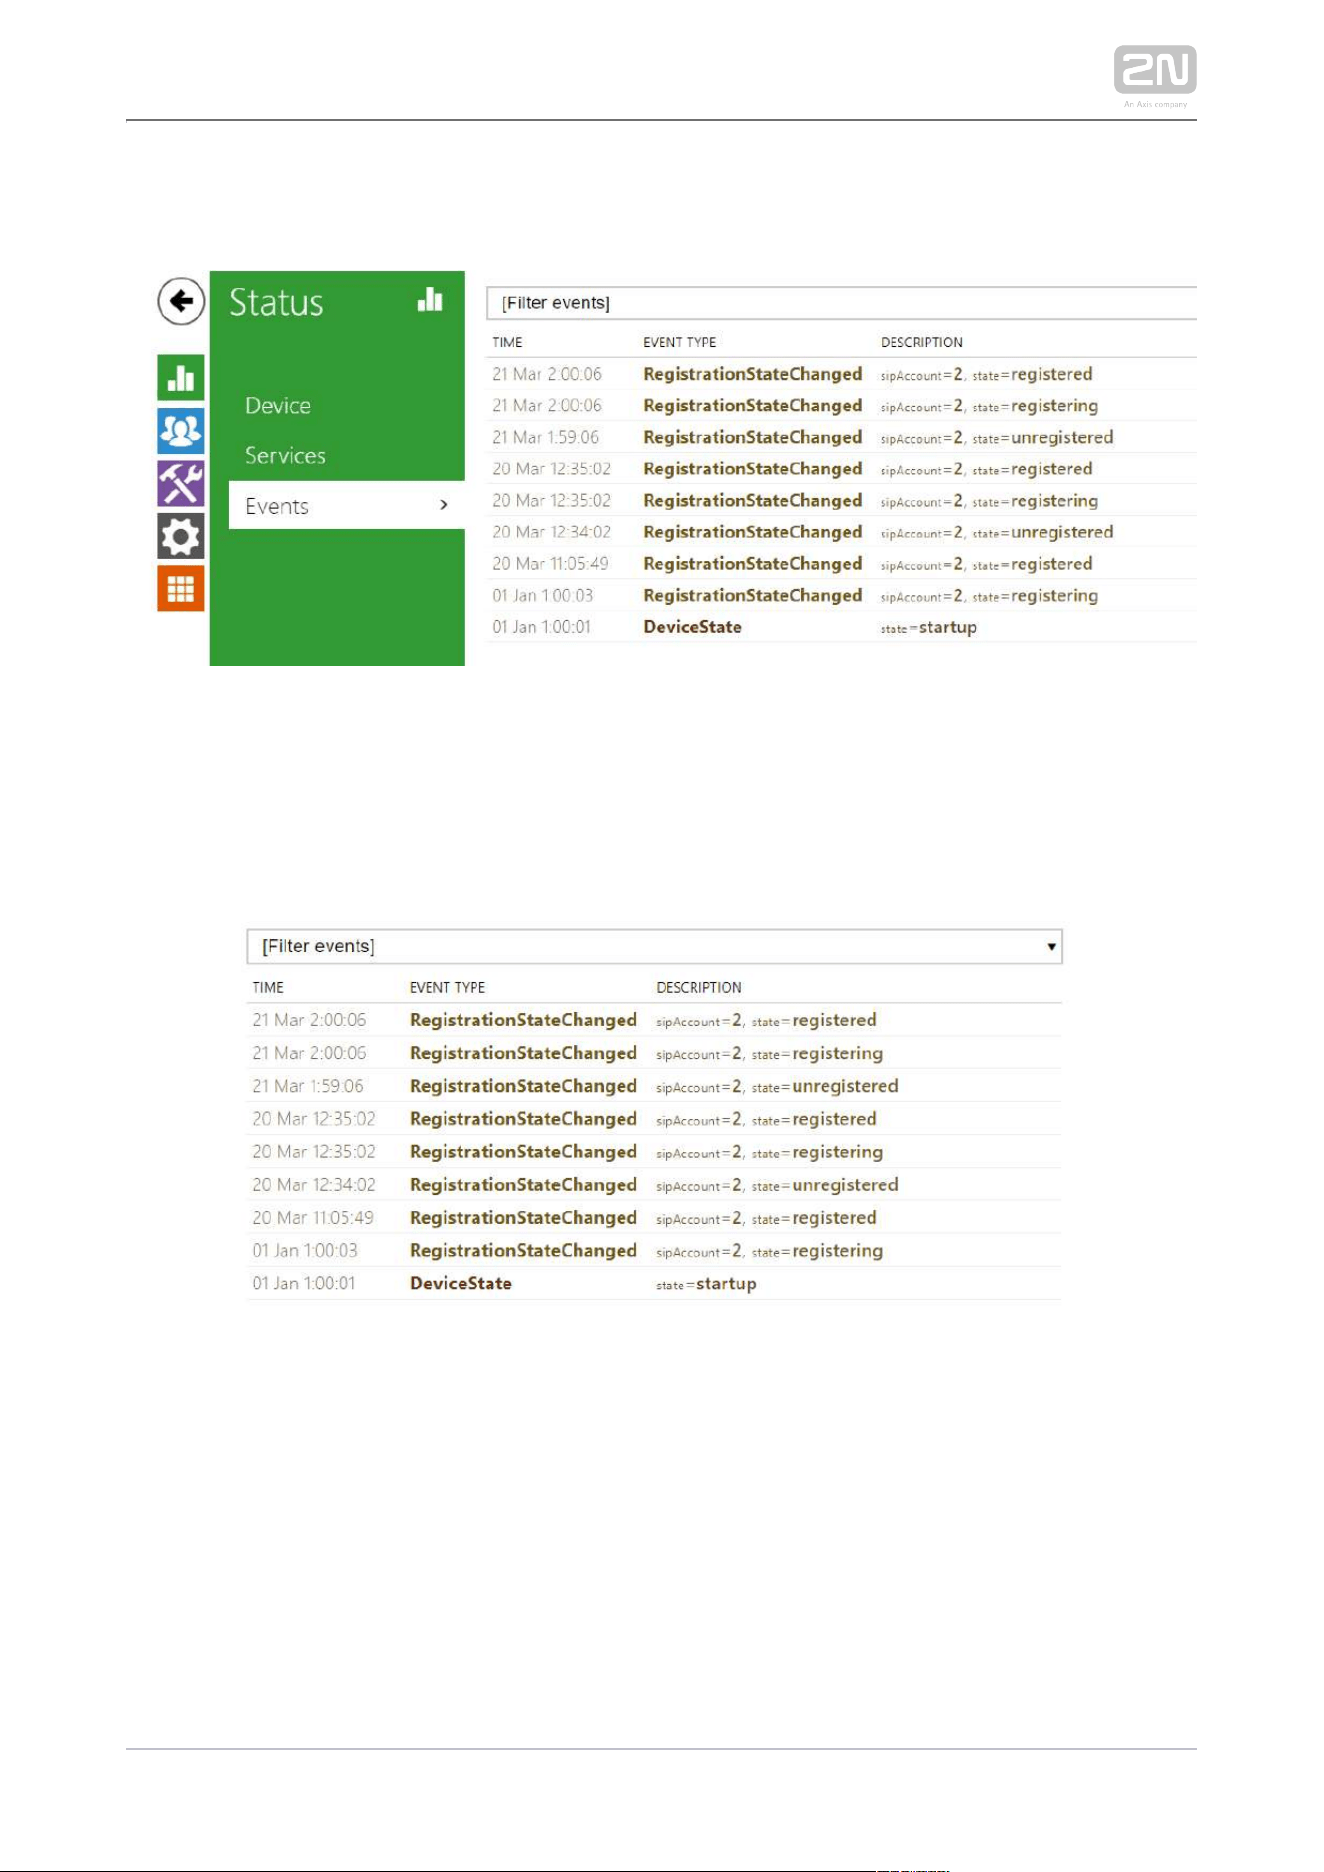
Task: Click the upper DESCRIPTION column header
Action: pyautogui.click(x=922, y=342)
